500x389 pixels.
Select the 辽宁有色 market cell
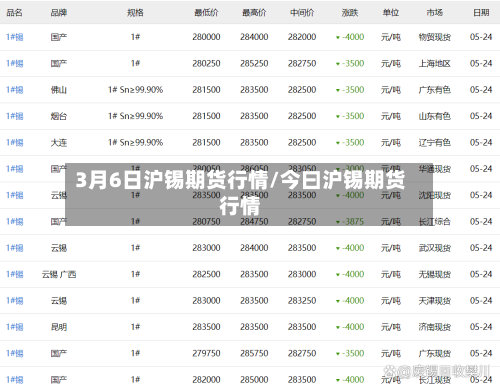[x=435, y=143]
